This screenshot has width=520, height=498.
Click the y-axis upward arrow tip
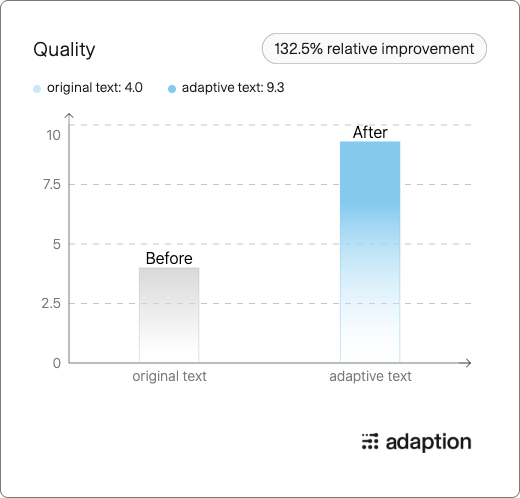pos(69,115)
